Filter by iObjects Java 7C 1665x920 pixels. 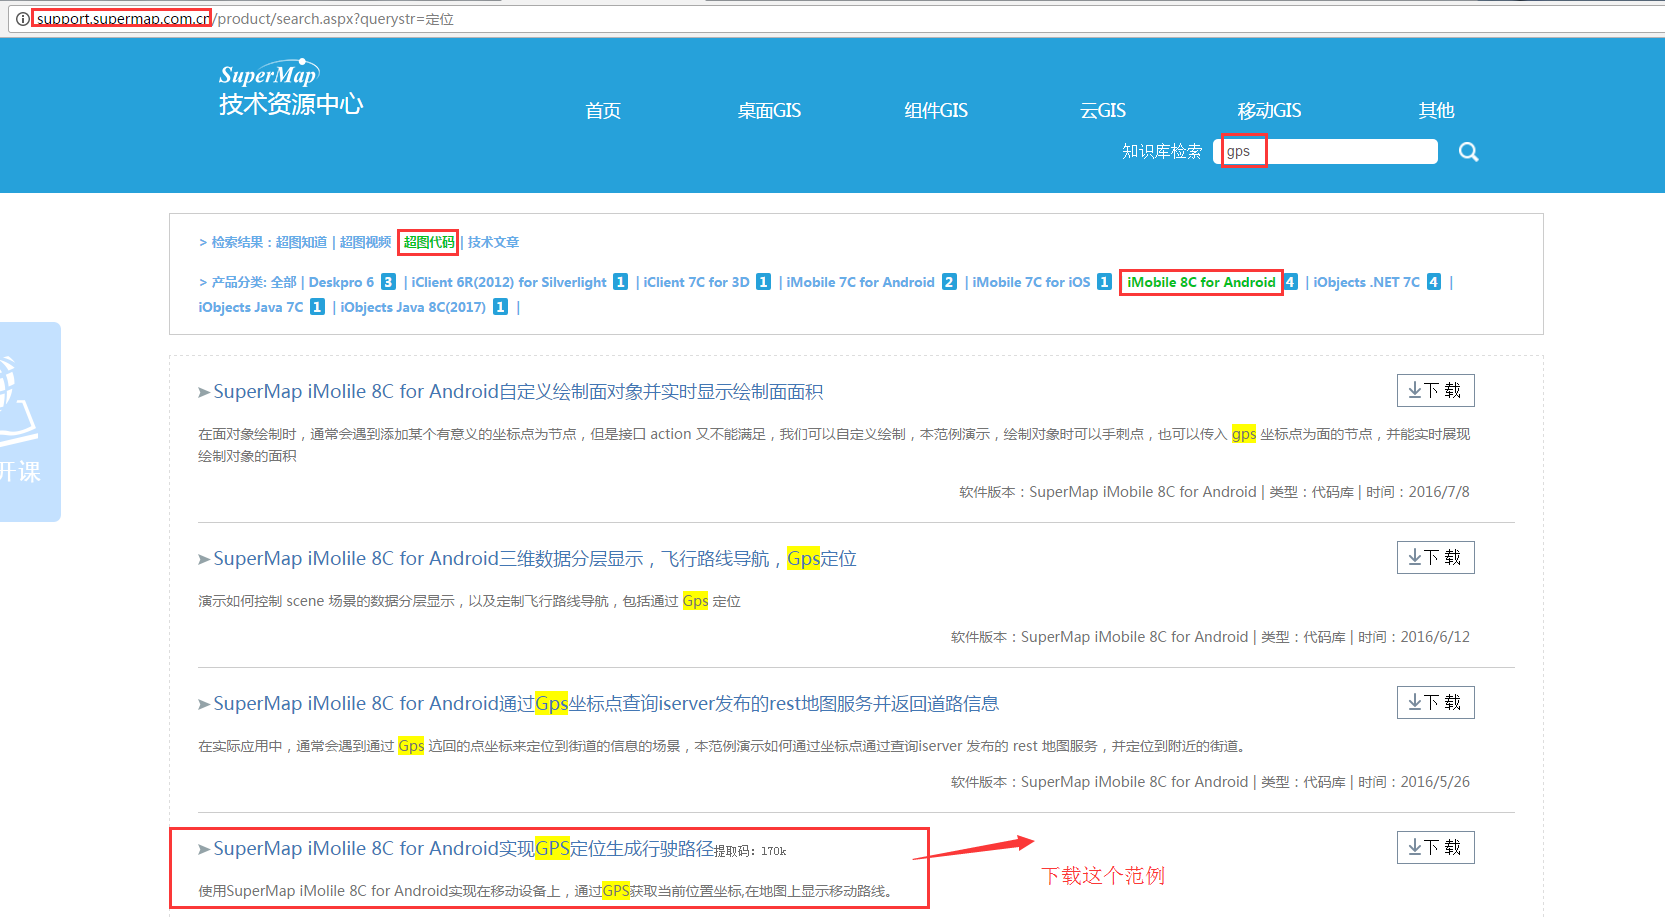click(x=251, y=307)
